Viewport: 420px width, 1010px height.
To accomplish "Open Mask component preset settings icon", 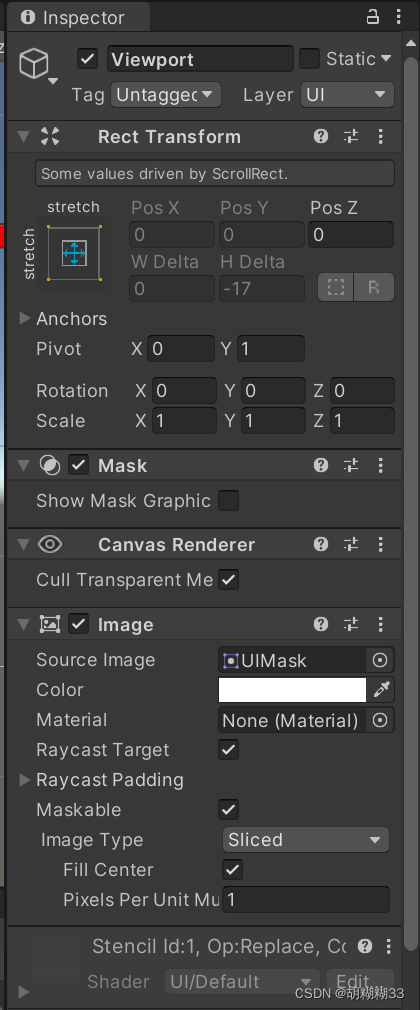I will point(351,465).
